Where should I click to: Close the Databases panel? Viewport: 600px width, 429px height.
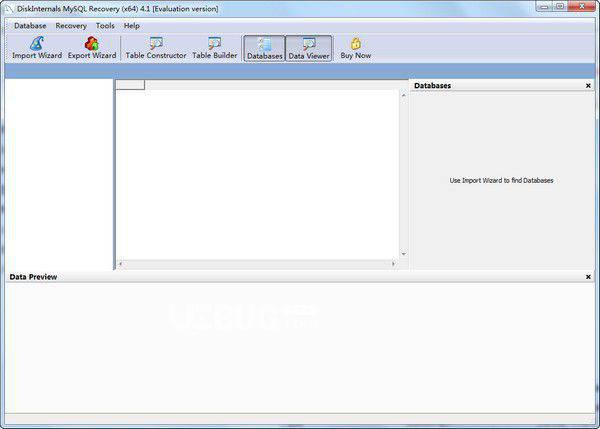[x=588, y=86]
